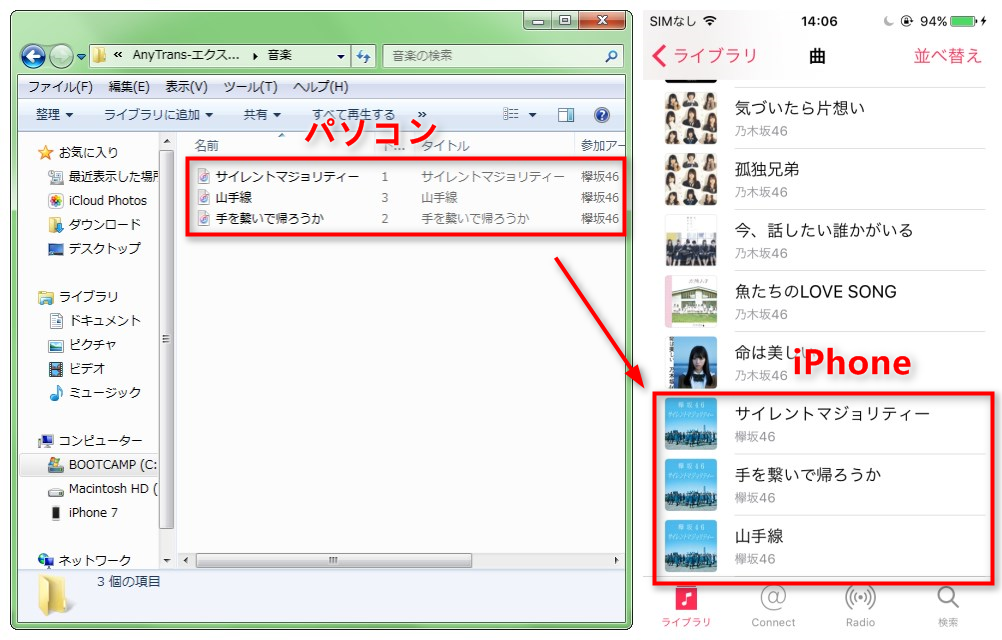Open view options dropdown arrow
The image size is (1002, 640).
coord(532,115)
